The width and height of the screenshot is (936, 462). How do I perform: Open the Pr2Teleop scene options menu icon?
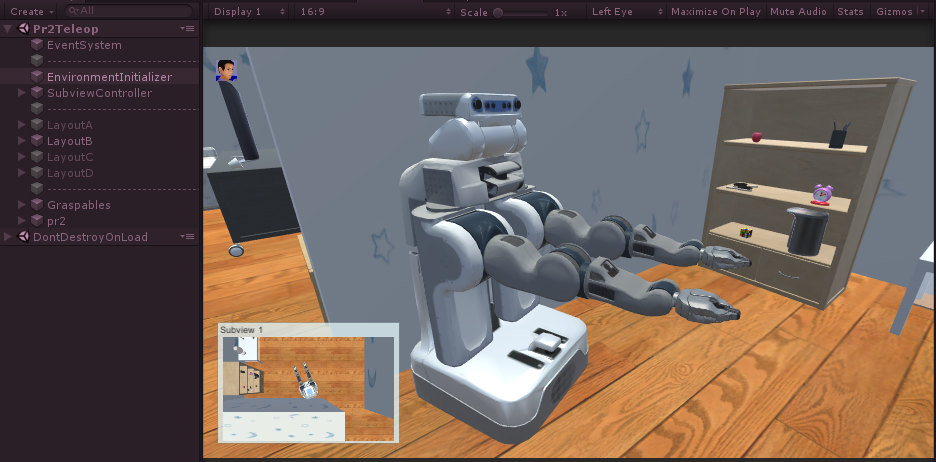pyautogui.click(x=187, y=29)
